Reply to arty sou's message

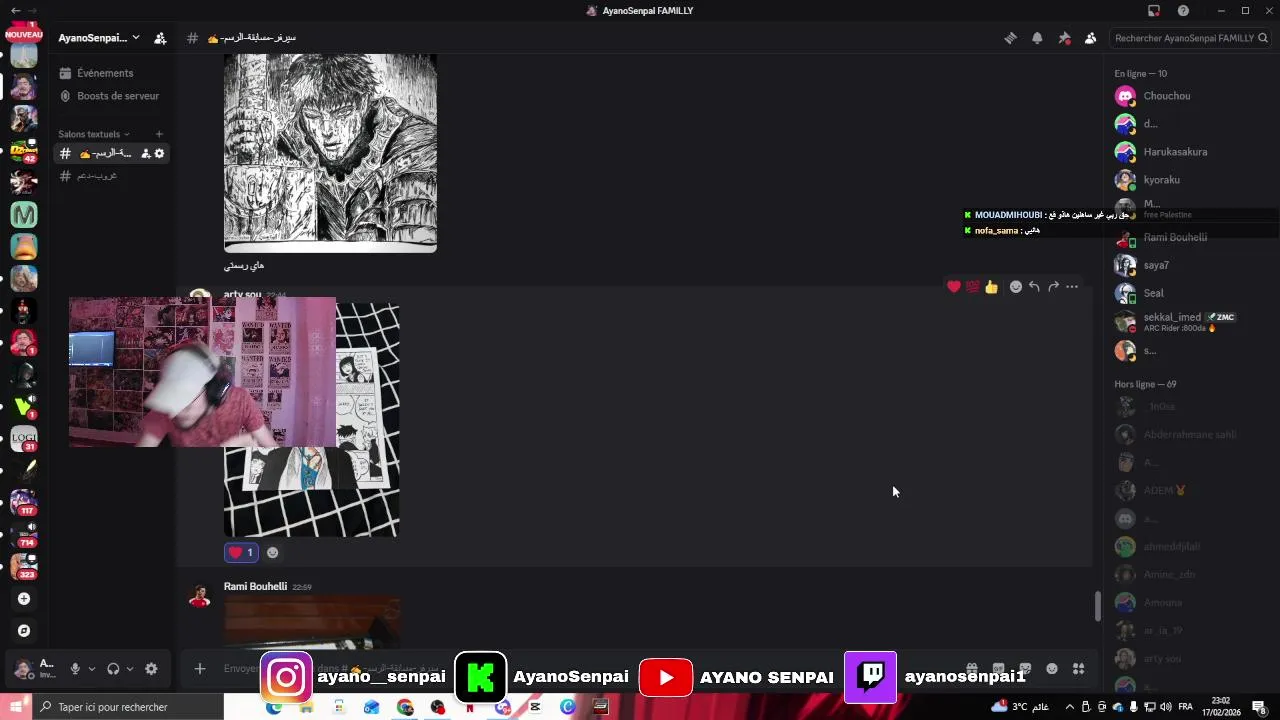click(1034, 287)
